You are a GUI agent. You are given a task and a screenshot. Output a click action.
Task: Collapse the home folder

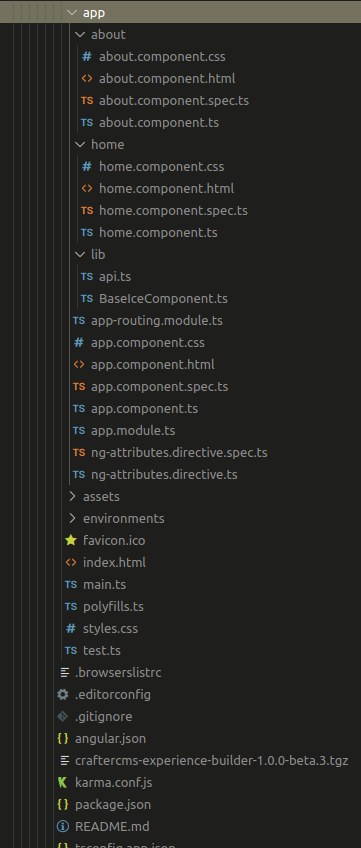pyautogui.click(x=79, y=144)
